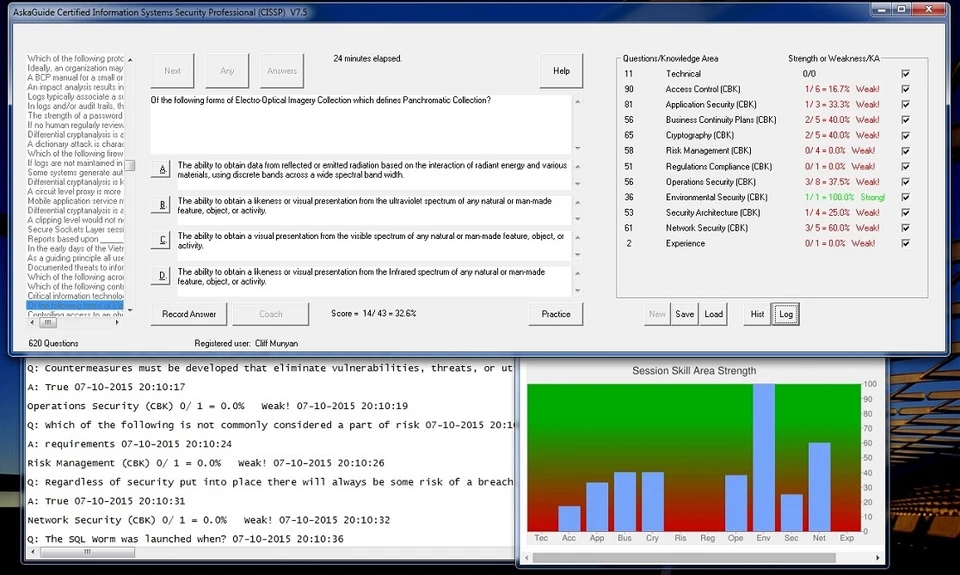Viewport: 960px width, 575px height.
Task: Choose answer A button
Action: tap(161, 170)
